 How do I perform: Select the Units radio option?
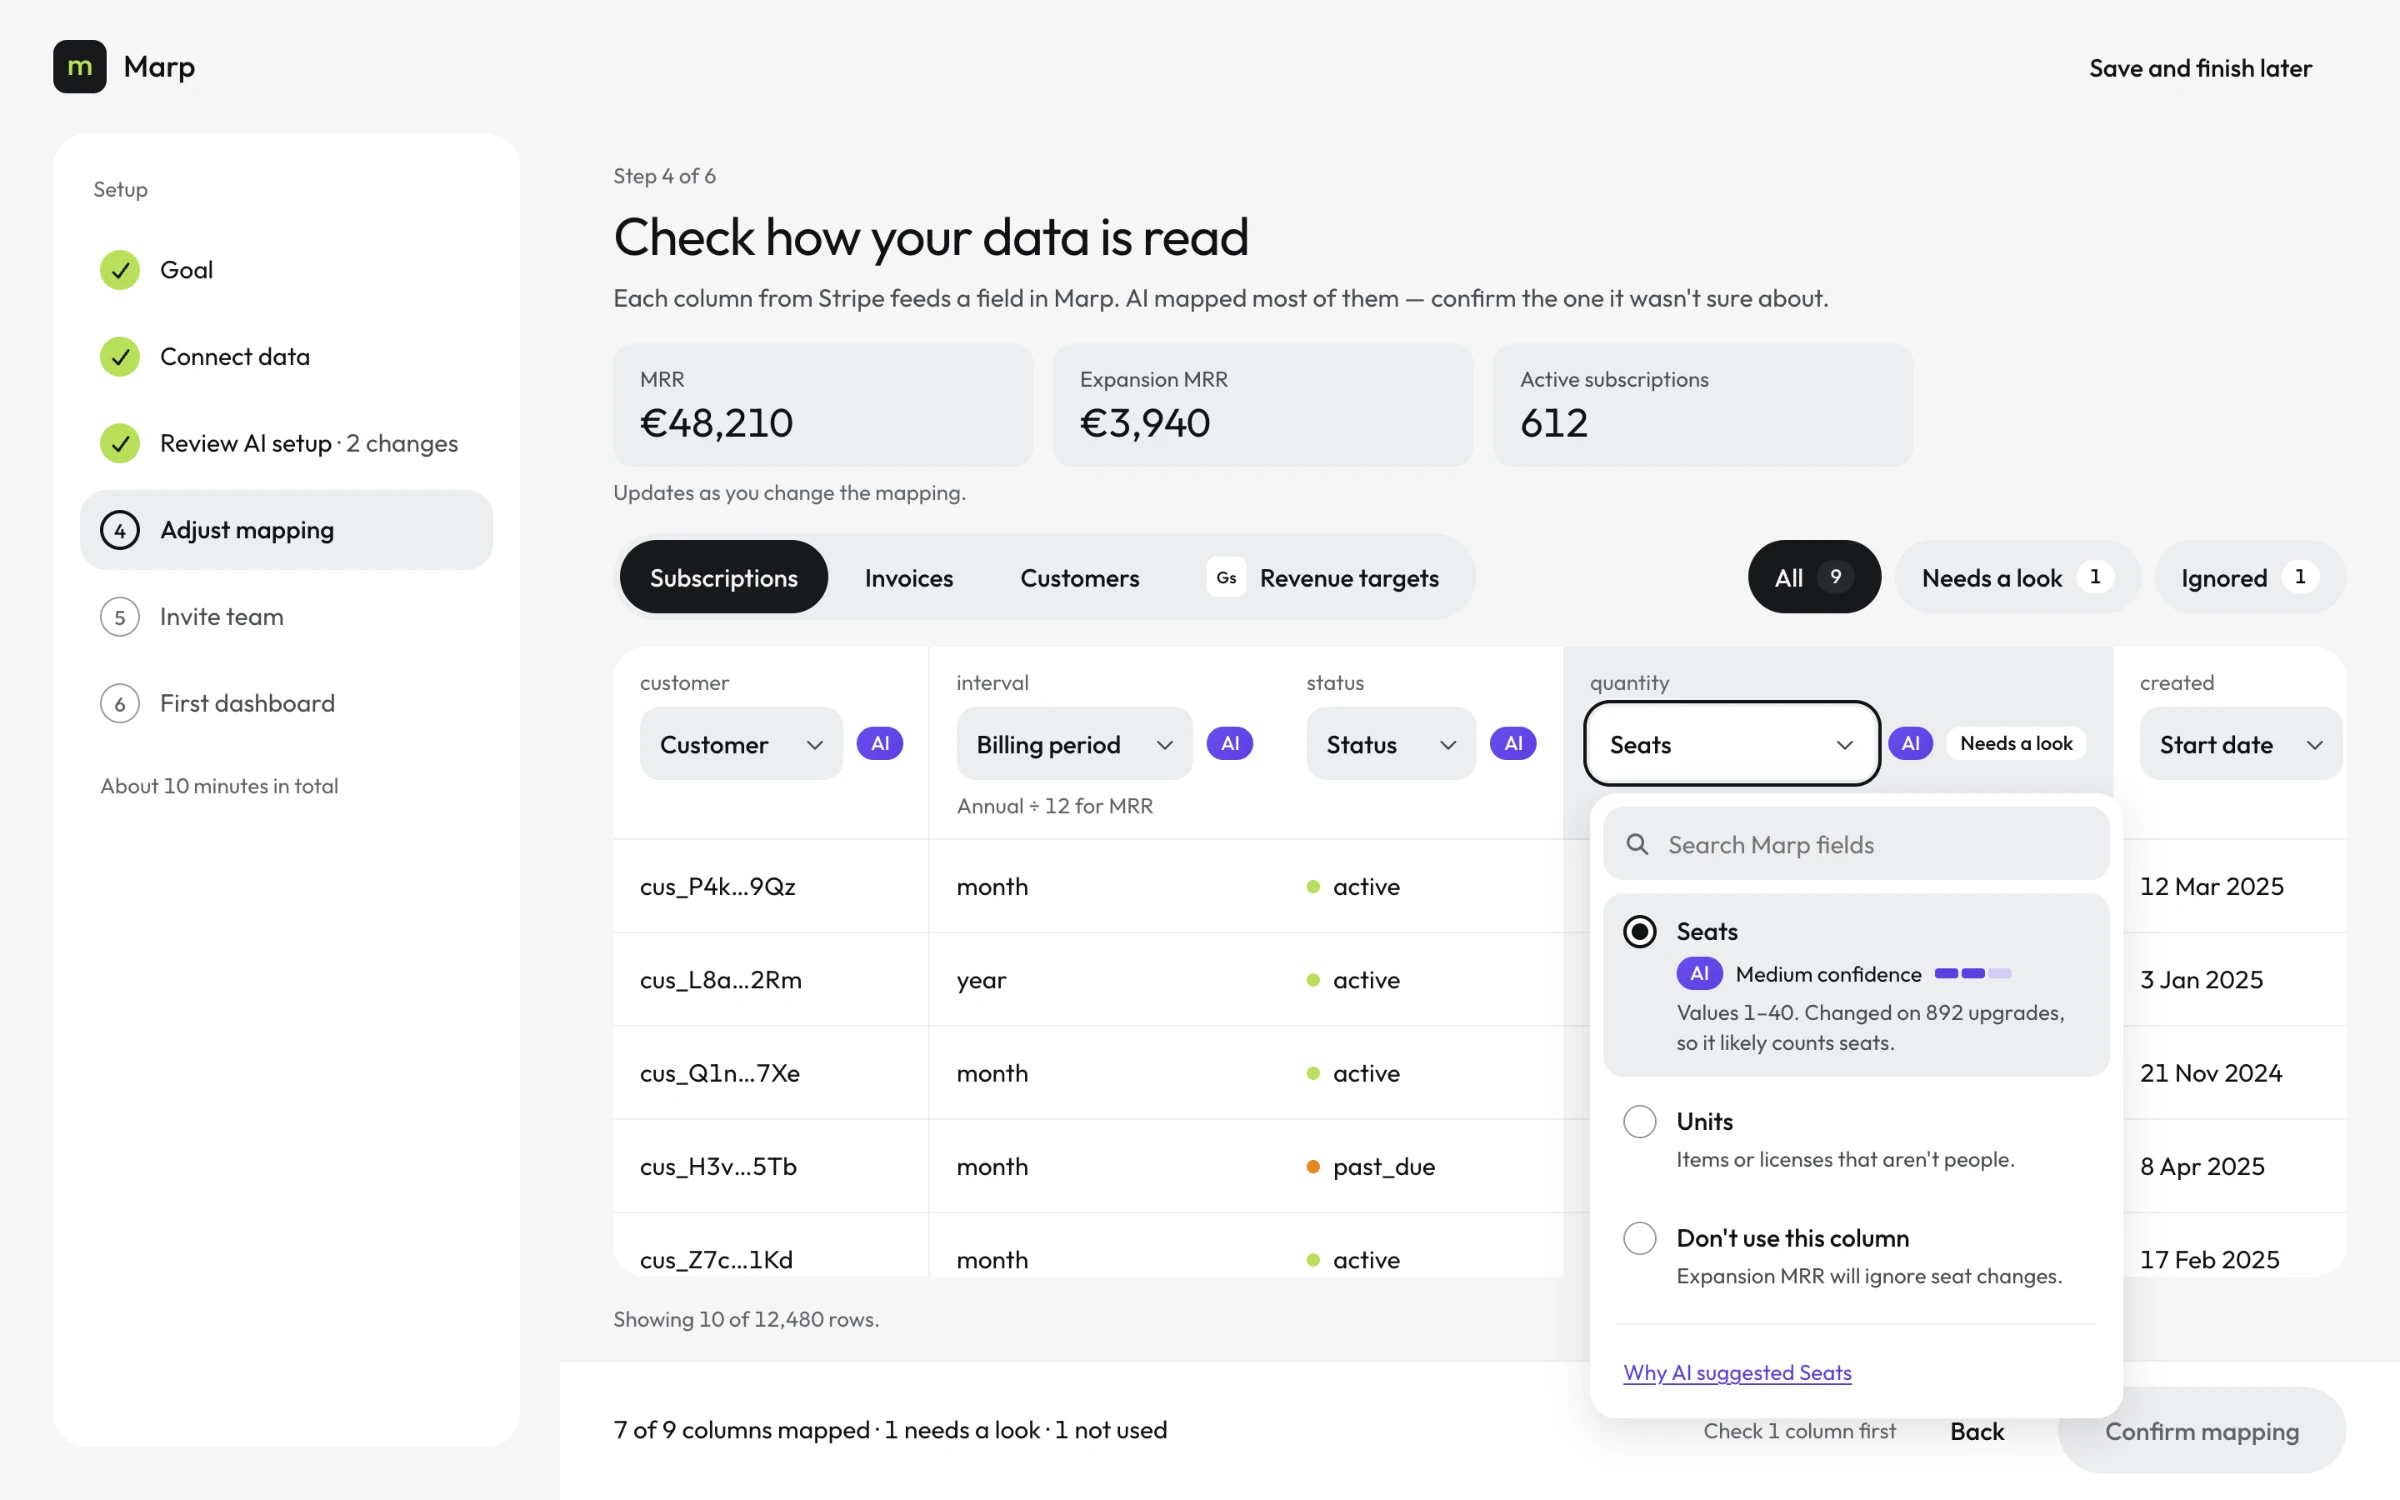pyautogui.click(x=1639, y=1122)
